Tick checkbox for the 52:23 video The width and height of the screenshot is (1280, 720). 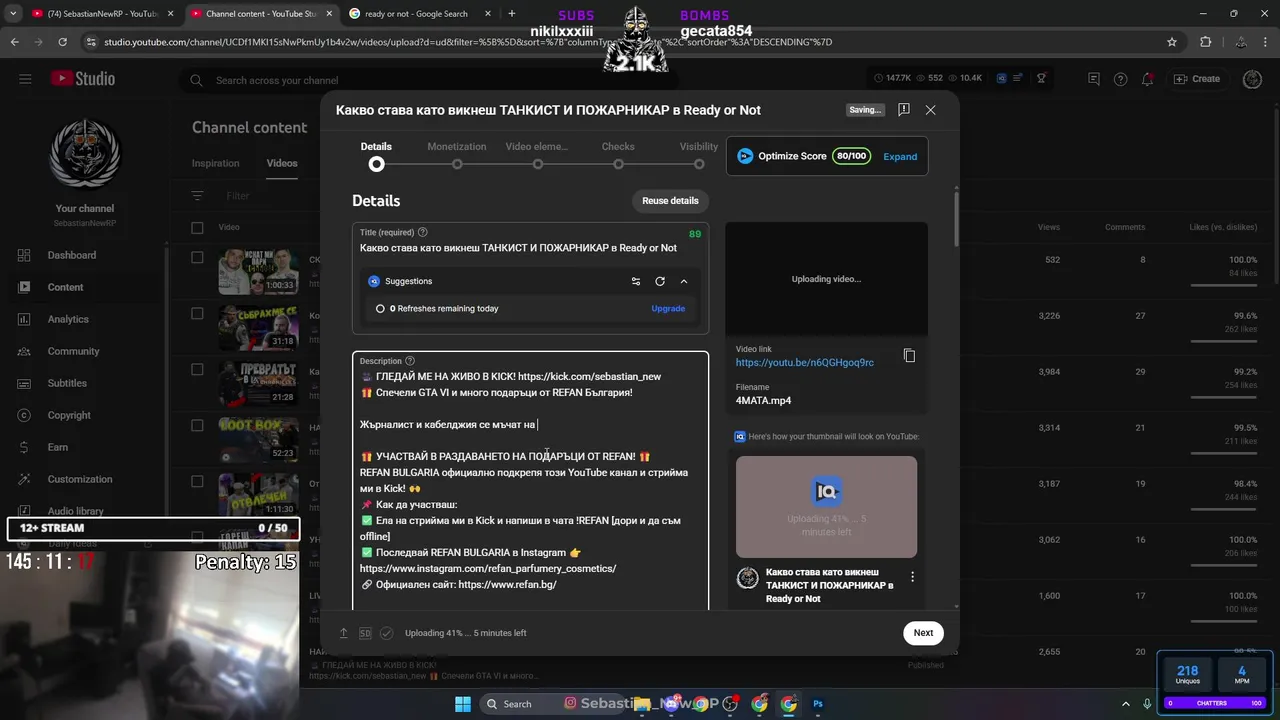point(197,426)
